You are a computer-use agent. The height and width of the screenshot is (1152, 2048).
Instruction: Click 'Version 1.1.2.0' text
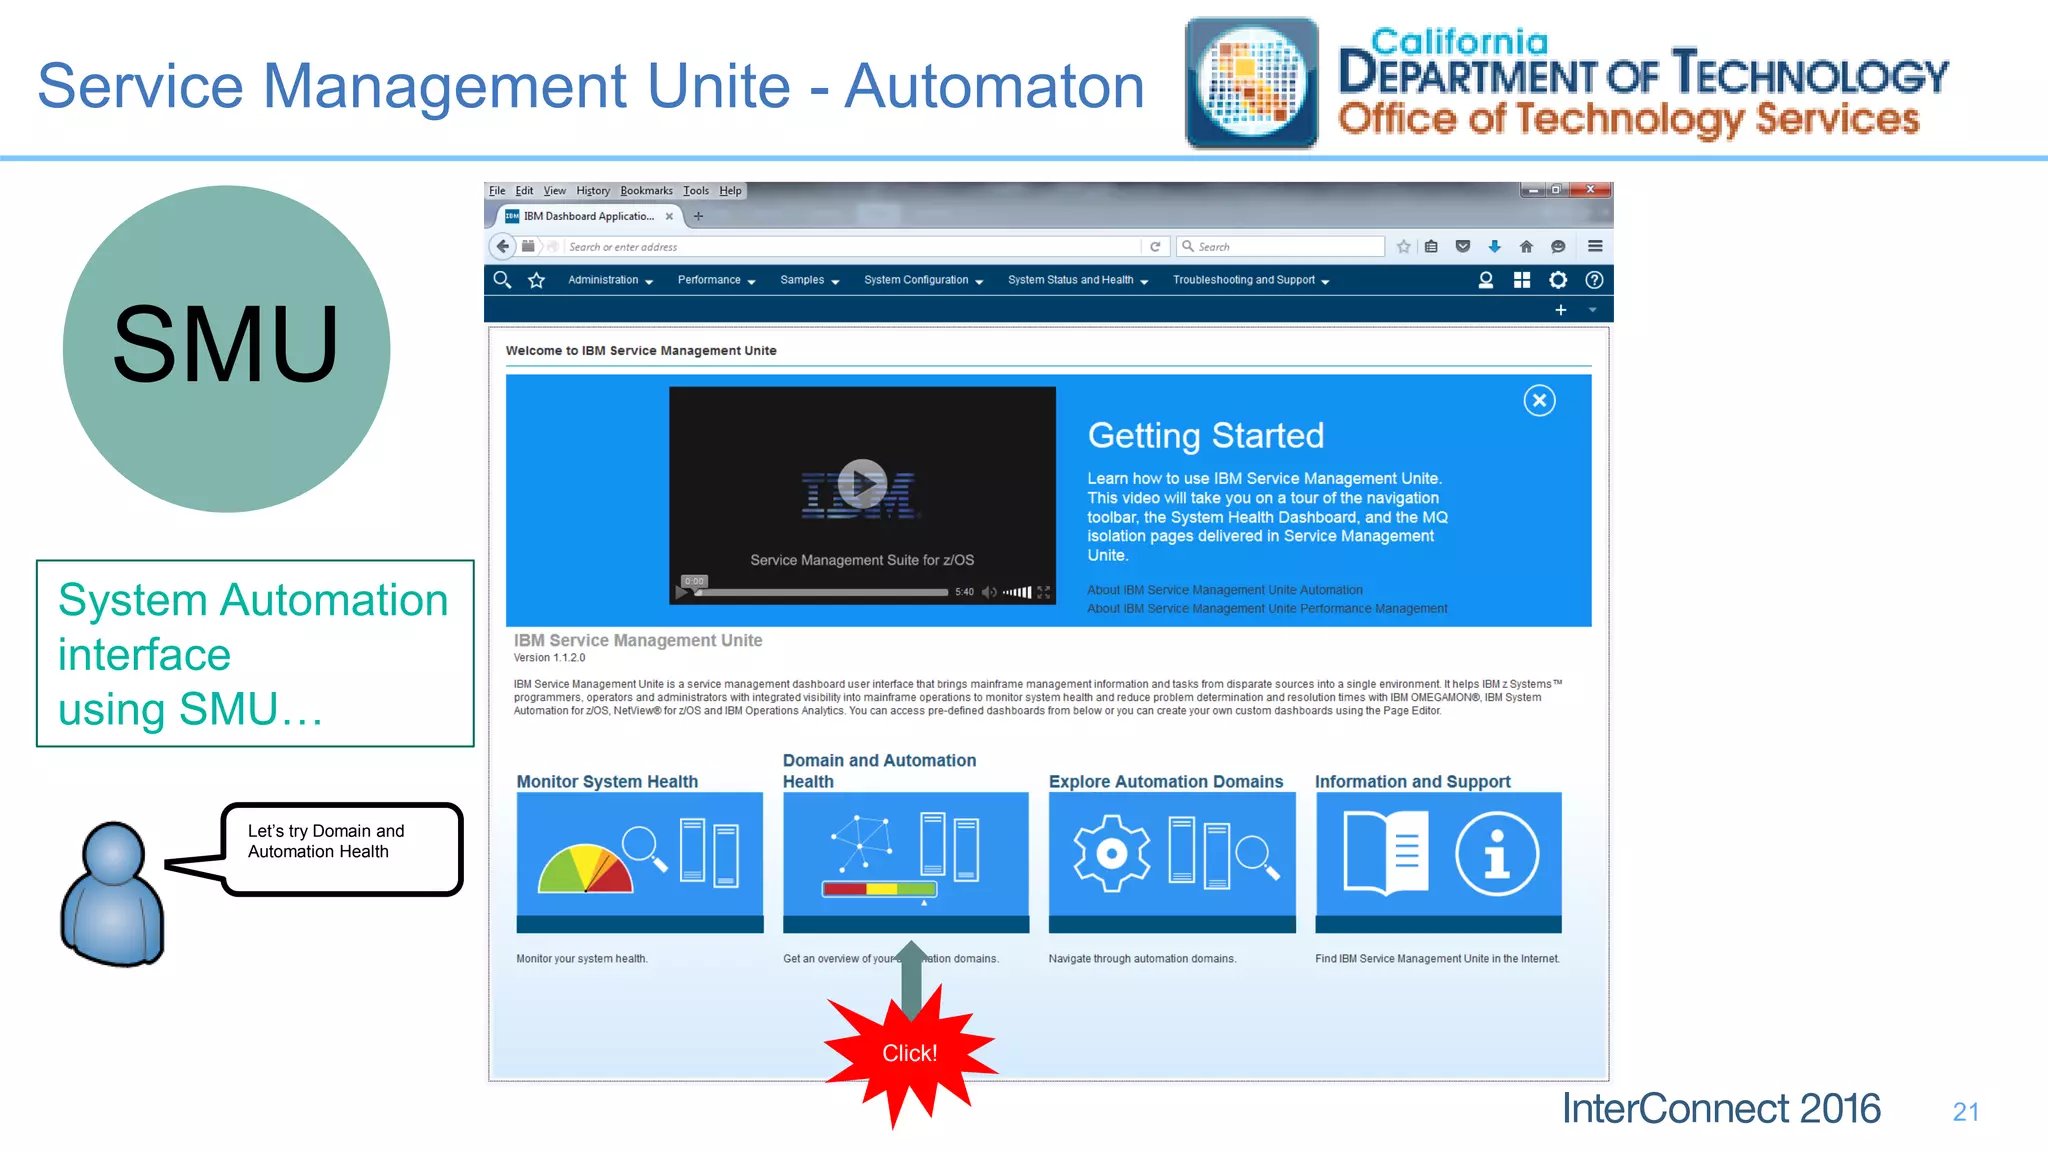[549, 658]
